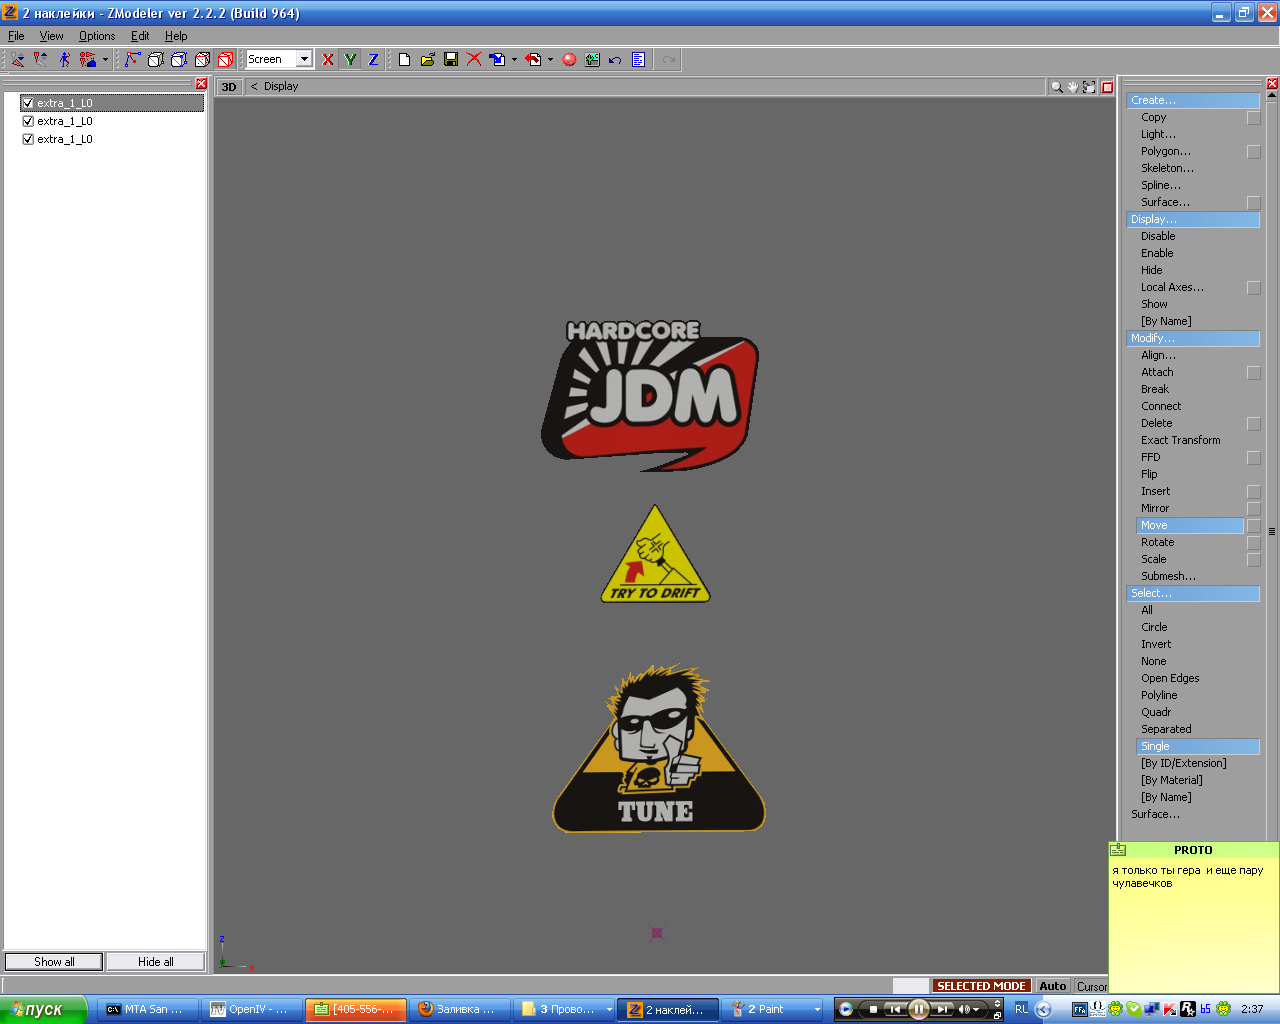The width and height of the screenshot is (1280, 1024).
Task: Collapse the Display... command group
Action: (x=1193, y=220)
